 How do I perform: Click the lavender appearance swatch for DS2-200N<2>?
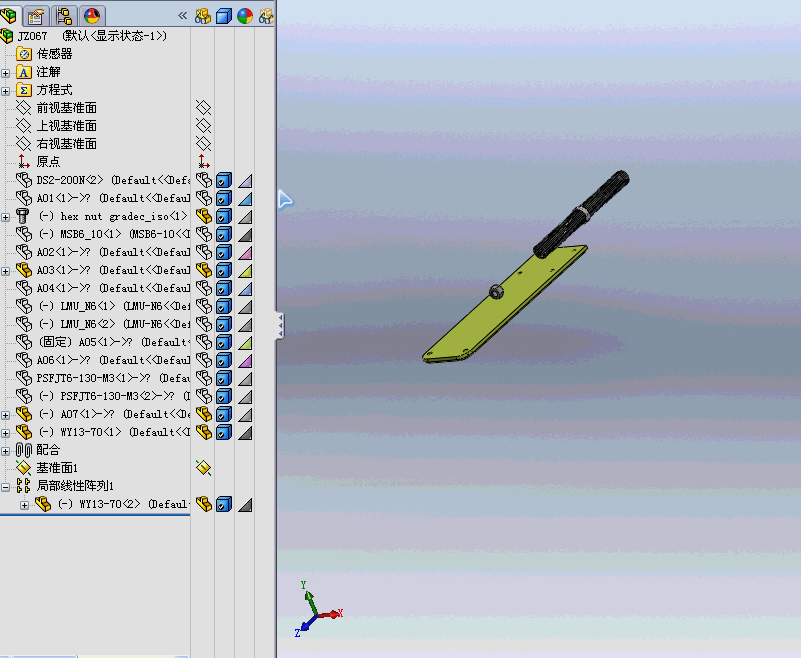point(245,180)
